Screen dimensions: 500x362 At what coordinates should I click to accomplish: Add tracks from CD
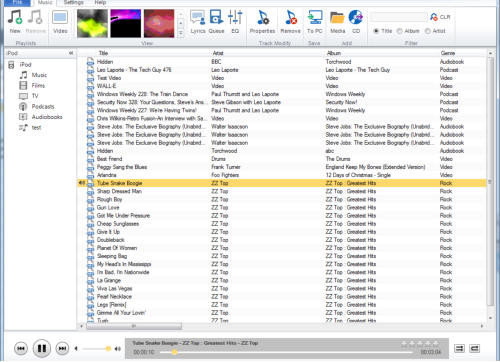(356, 21)
